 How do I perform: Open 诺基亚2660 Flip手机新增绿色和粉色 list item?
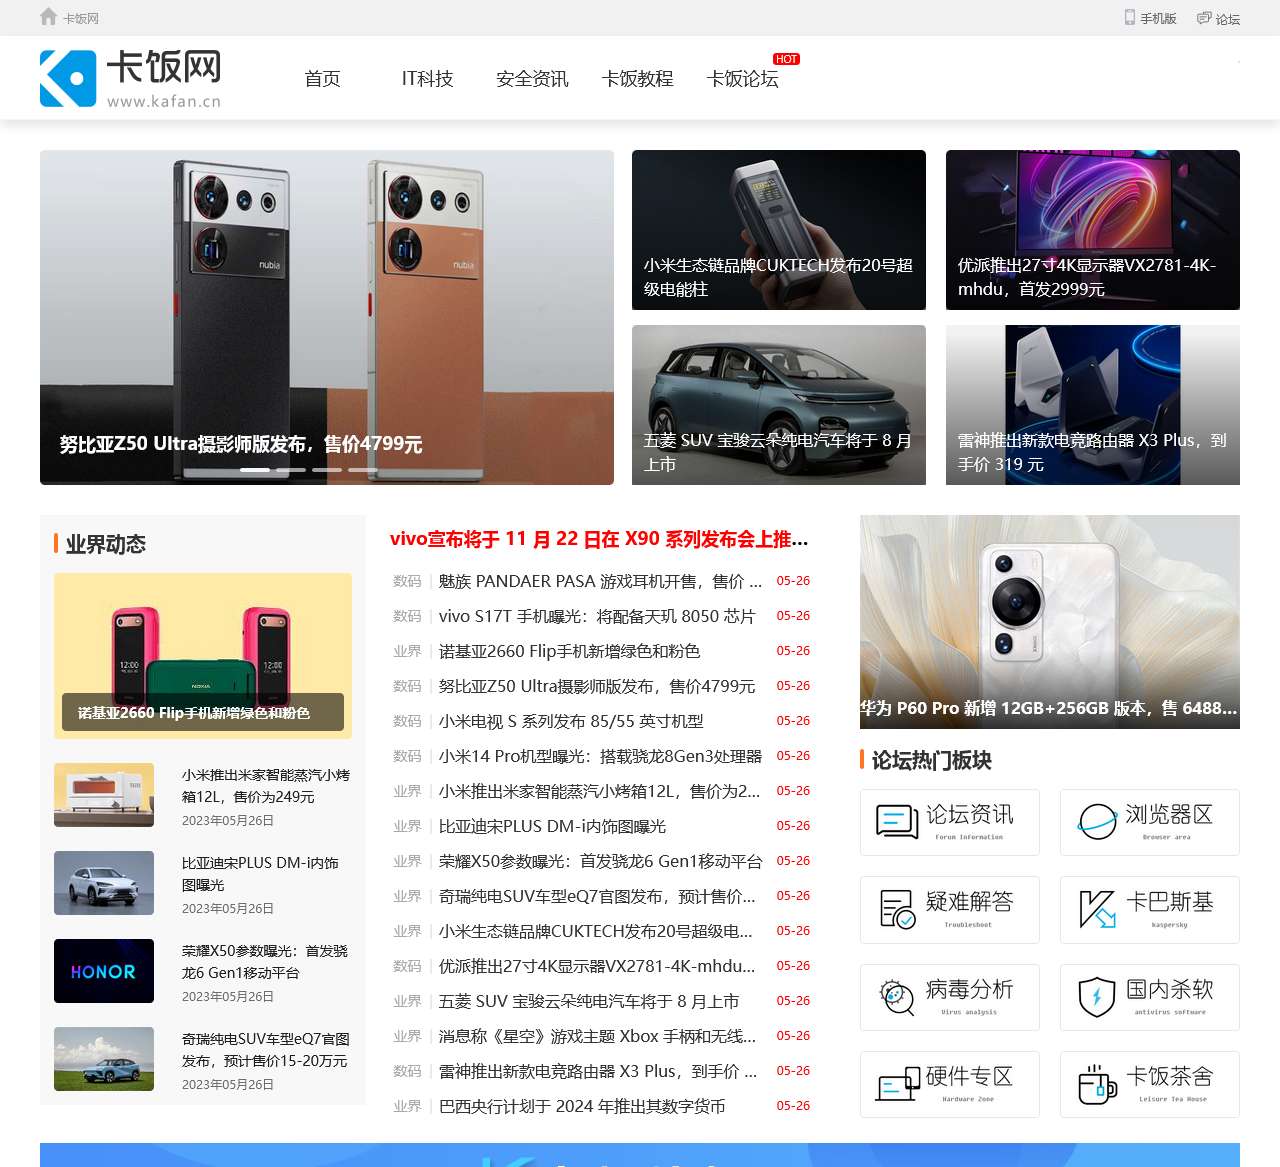click(x=569, y=651)
